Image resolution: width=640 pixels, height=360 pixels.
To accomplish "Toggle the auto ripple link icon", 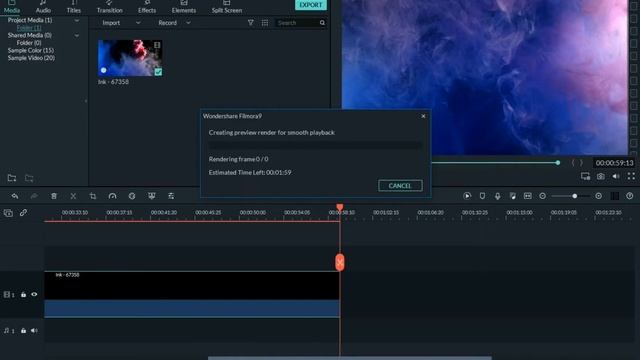I will click(x=23, y=213).
